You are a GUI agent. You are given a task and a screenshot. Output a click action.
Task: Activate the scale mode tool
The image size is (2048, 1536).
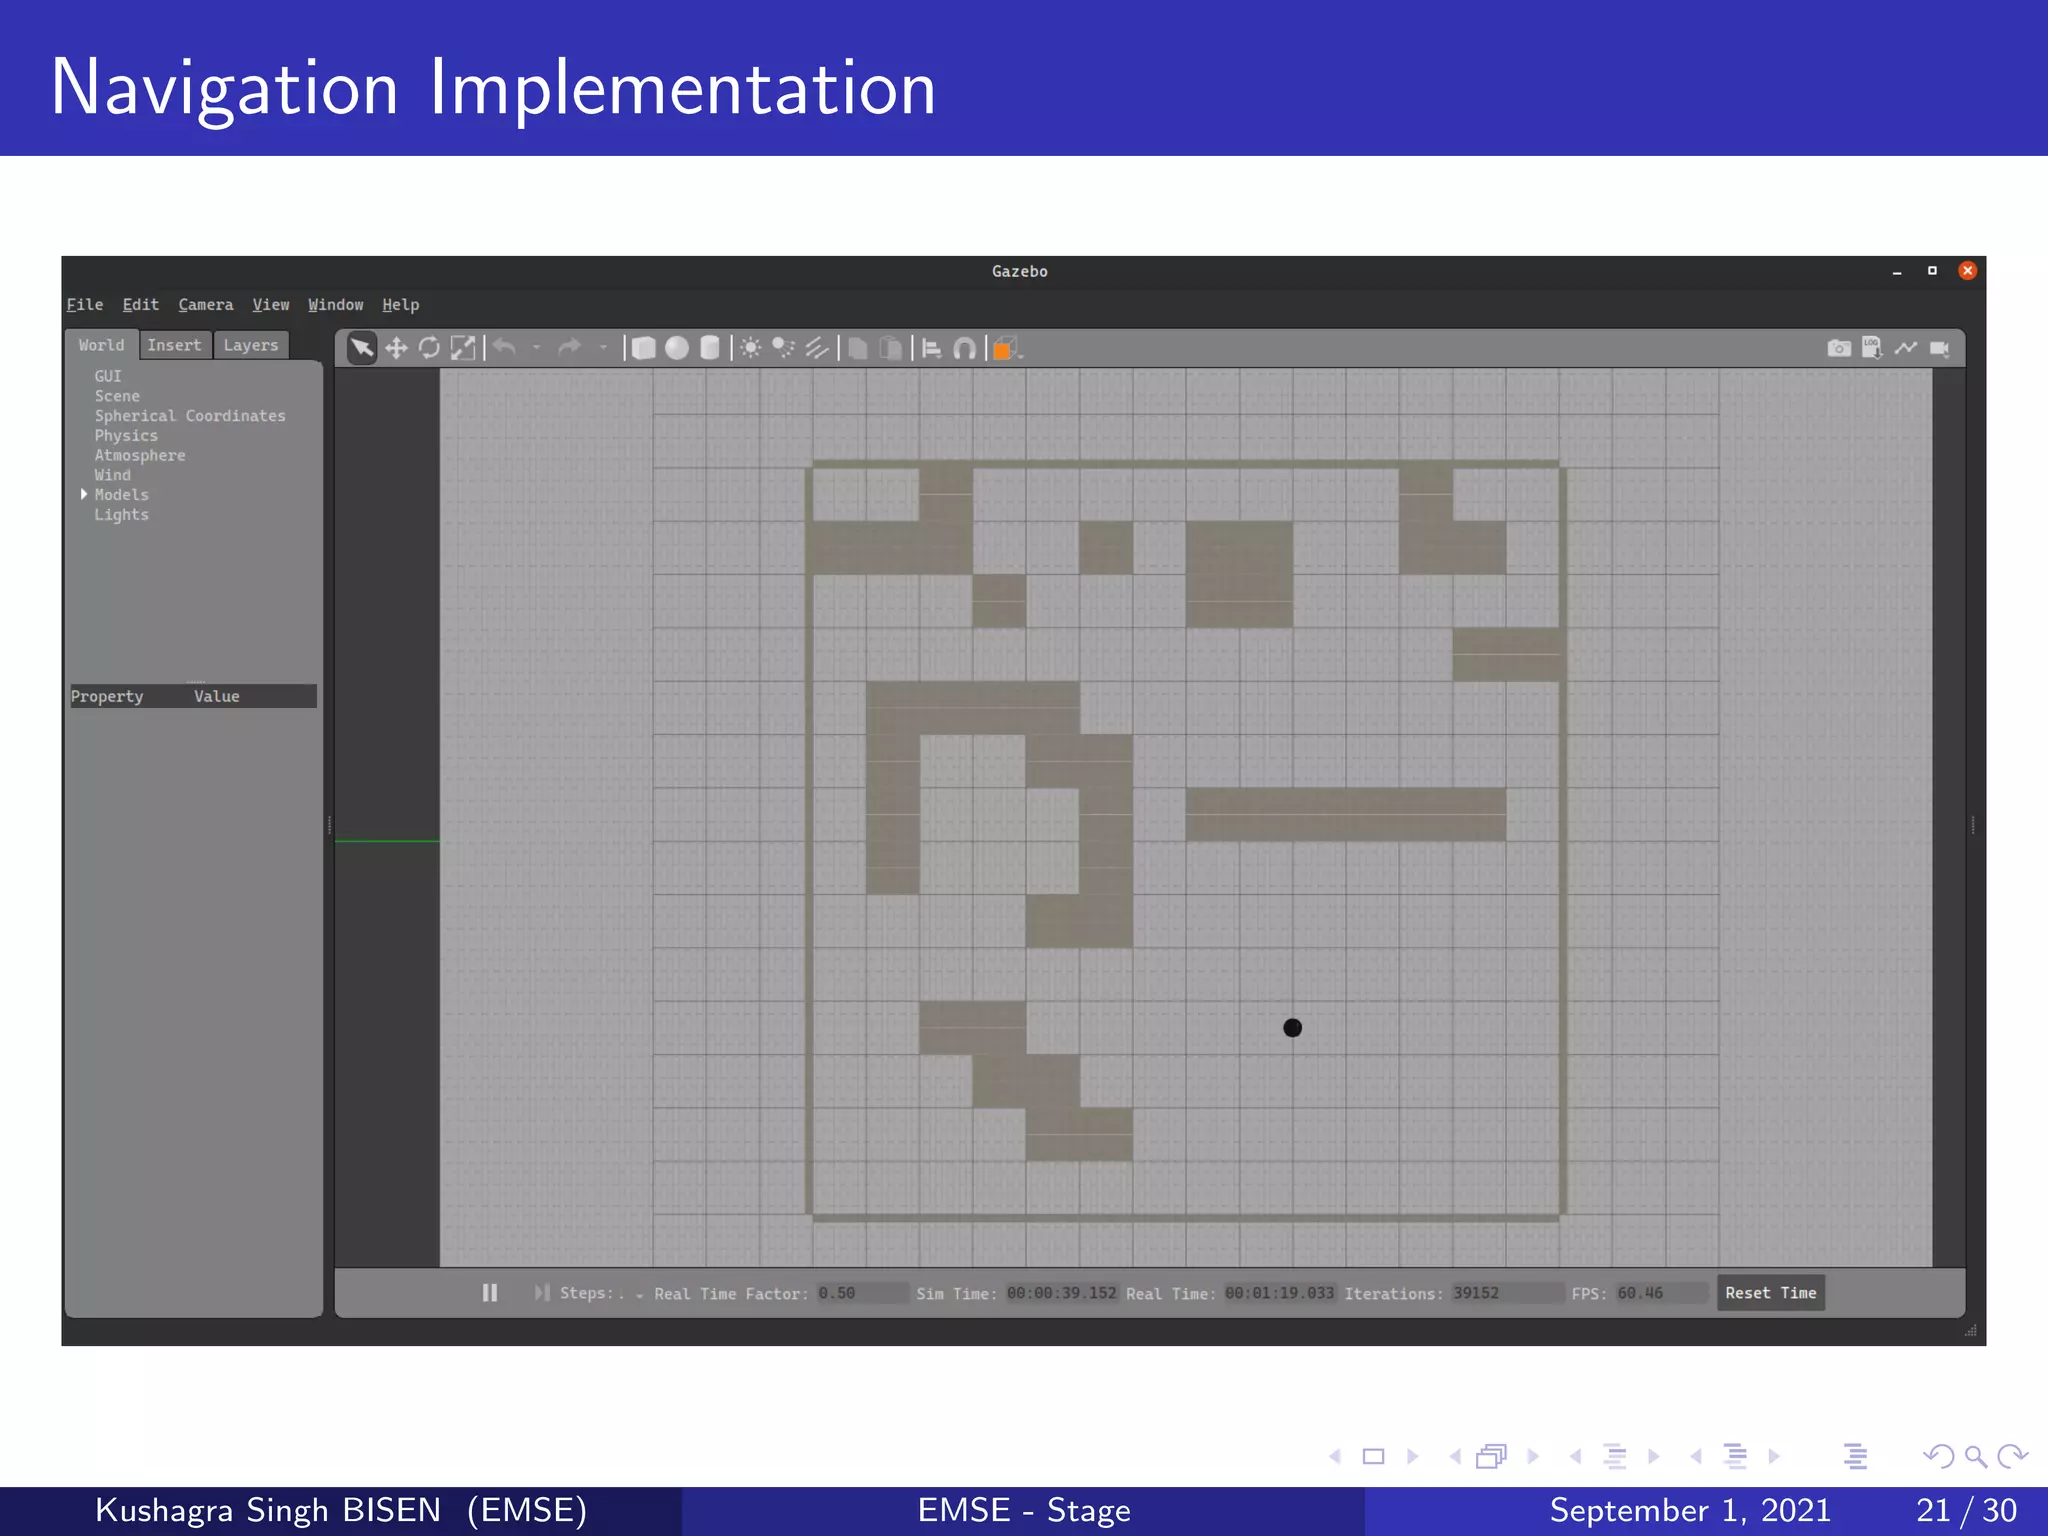point(463,348)
